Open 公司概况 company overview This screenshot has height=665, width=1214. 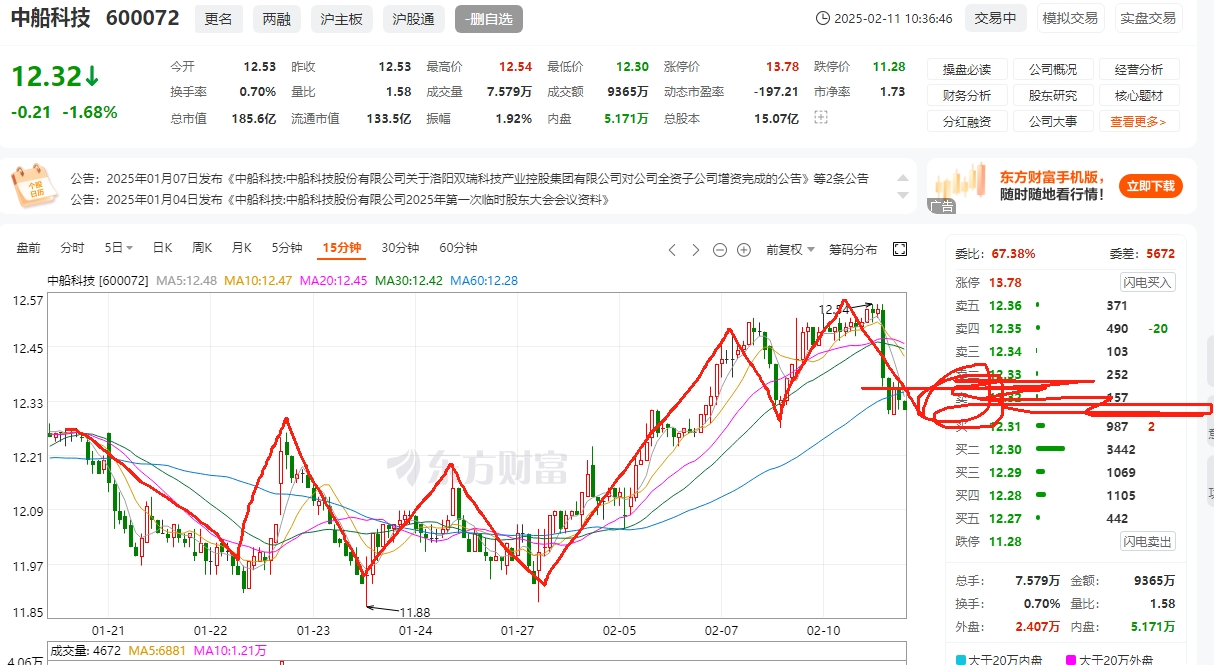pyautogui.click(x=1053, y=70)
